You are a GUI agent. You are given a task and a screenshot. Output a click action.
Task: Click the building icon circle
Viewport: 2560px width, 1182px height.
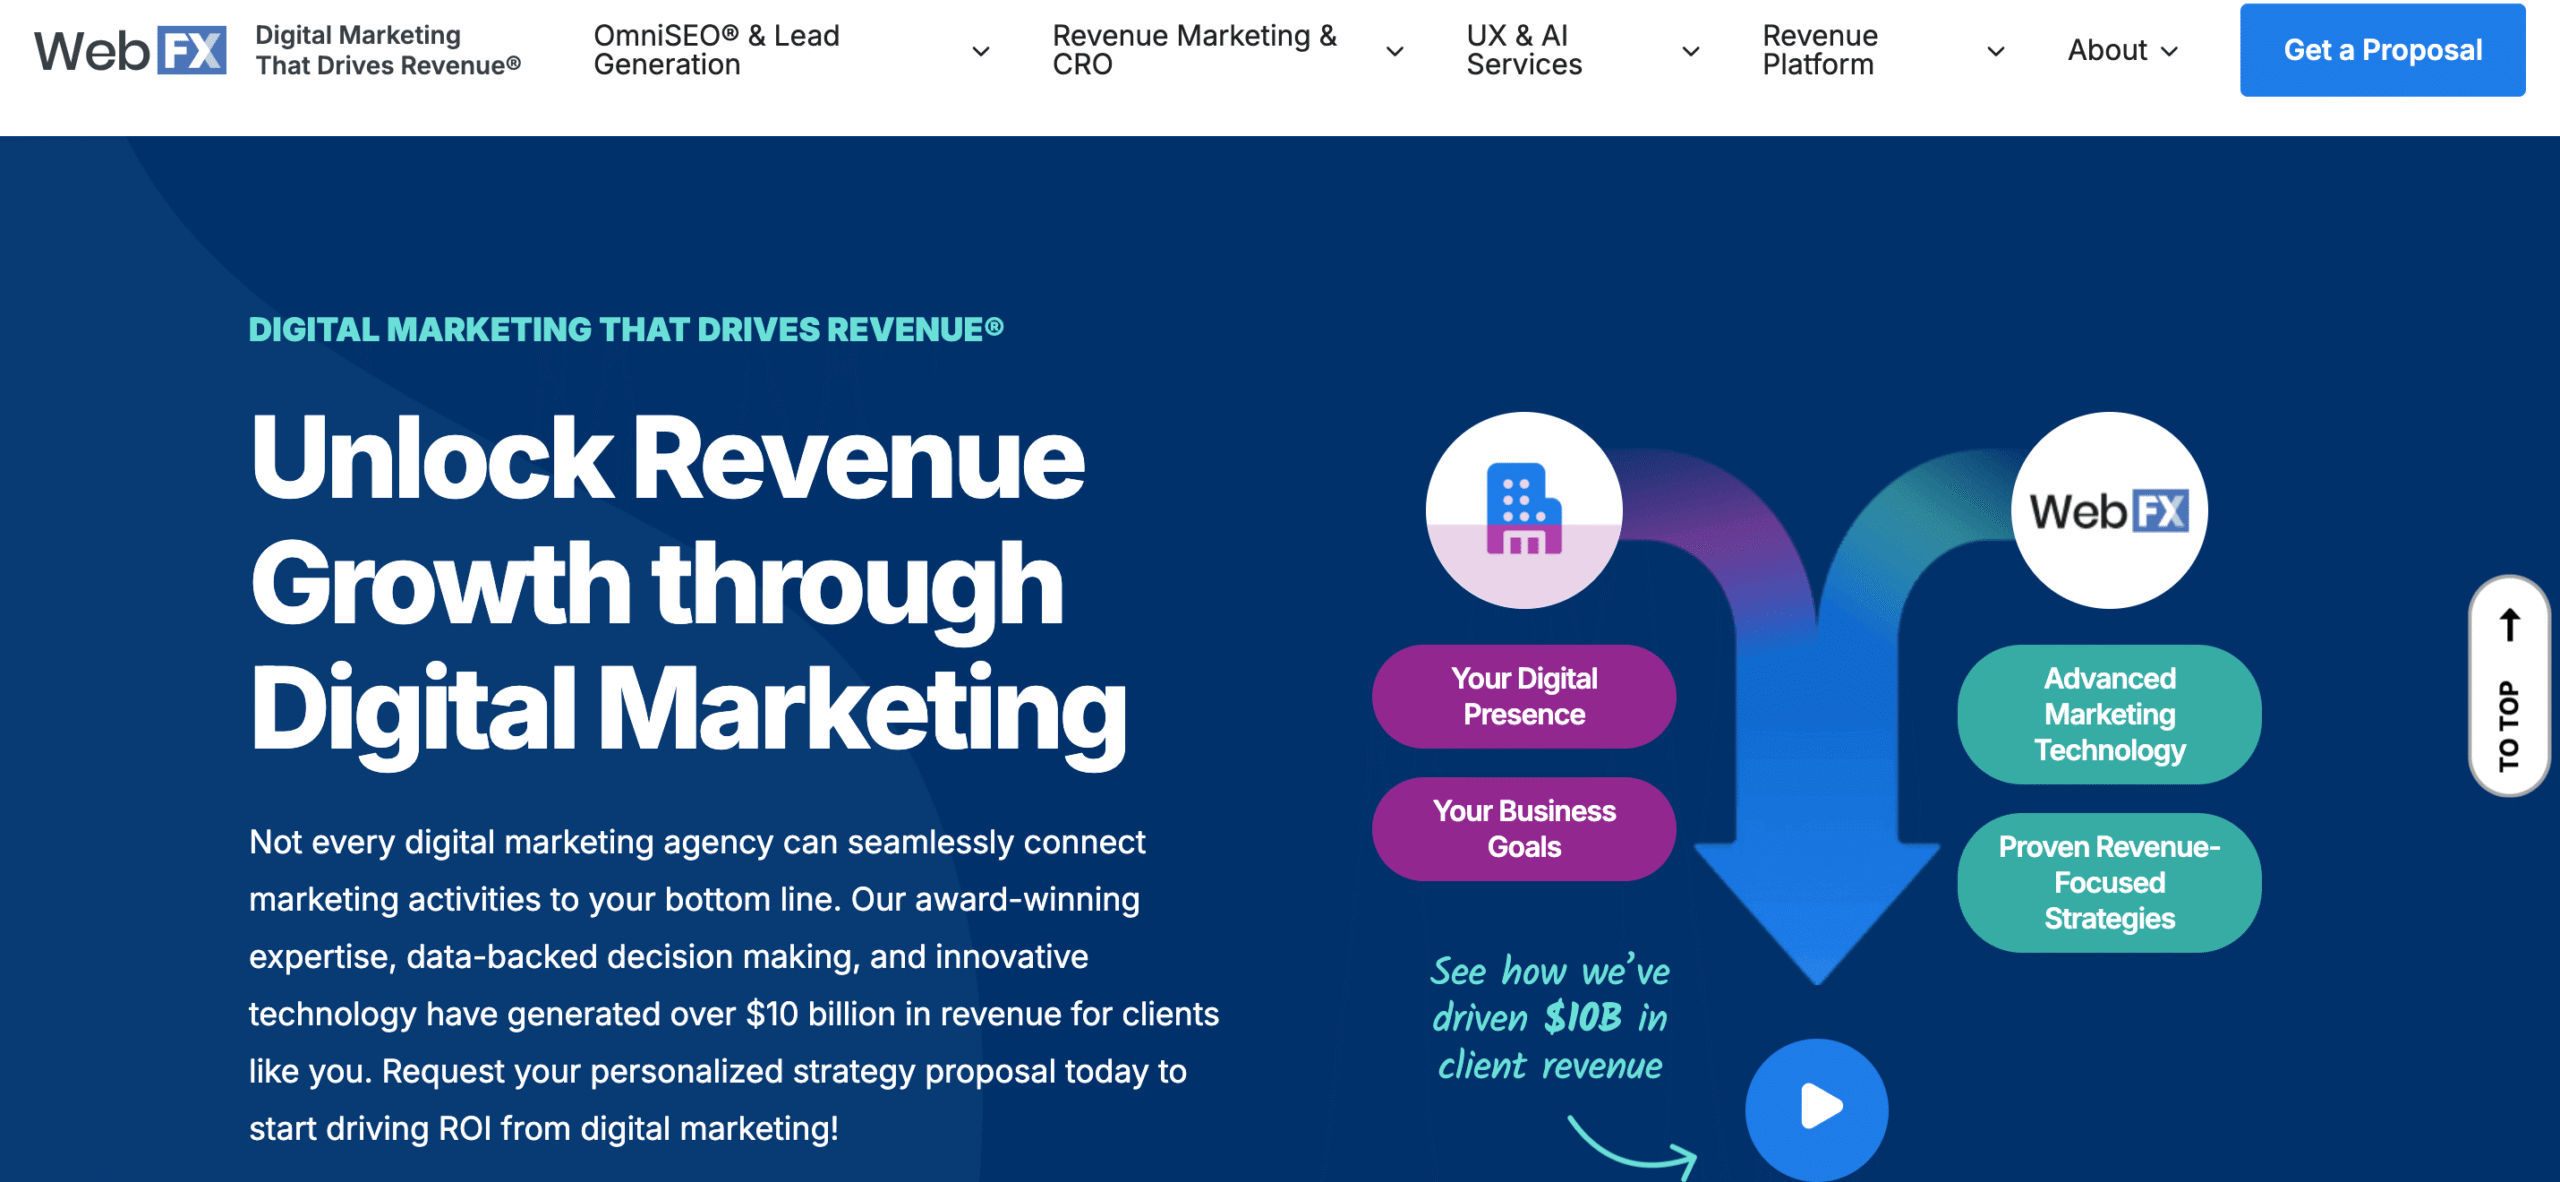(x=1523, y=510)
